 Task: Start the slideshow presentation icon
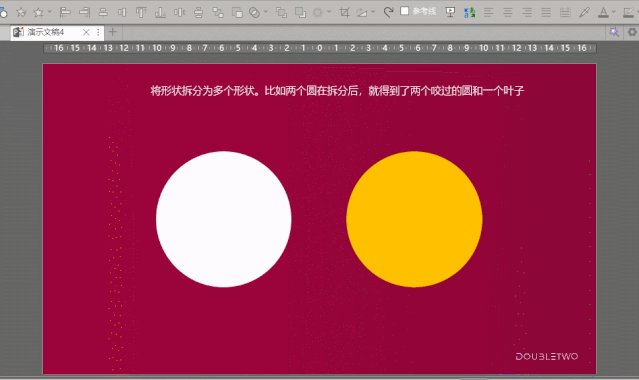(x=450, y=12)
